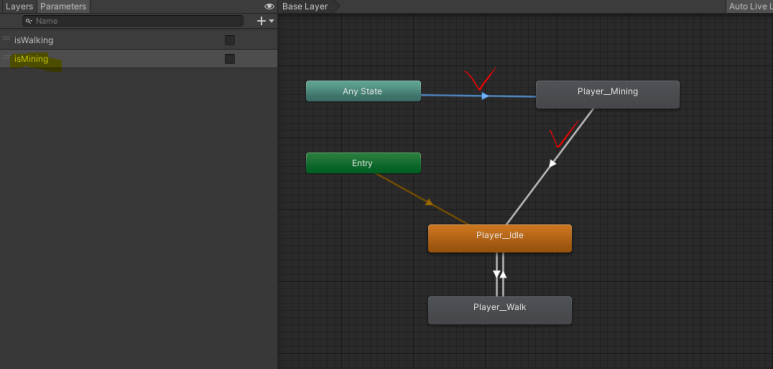Select the Player_Walk state node
Image resolution: width=773 pixels, height=369 pixels.
click(x=500, y=310)
